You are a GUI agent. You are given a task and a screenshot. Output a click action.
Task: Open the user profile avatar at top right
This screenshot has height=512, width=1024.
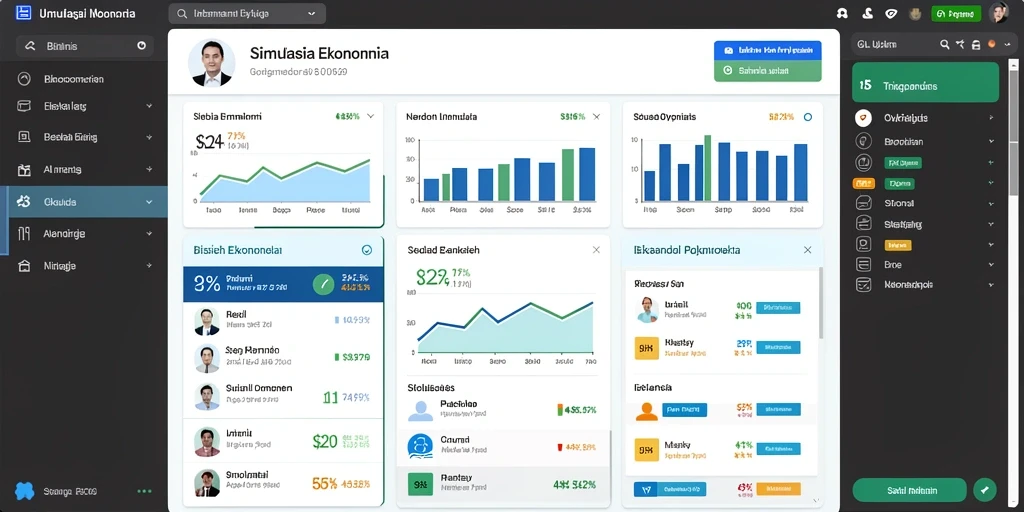coord(999,13)
